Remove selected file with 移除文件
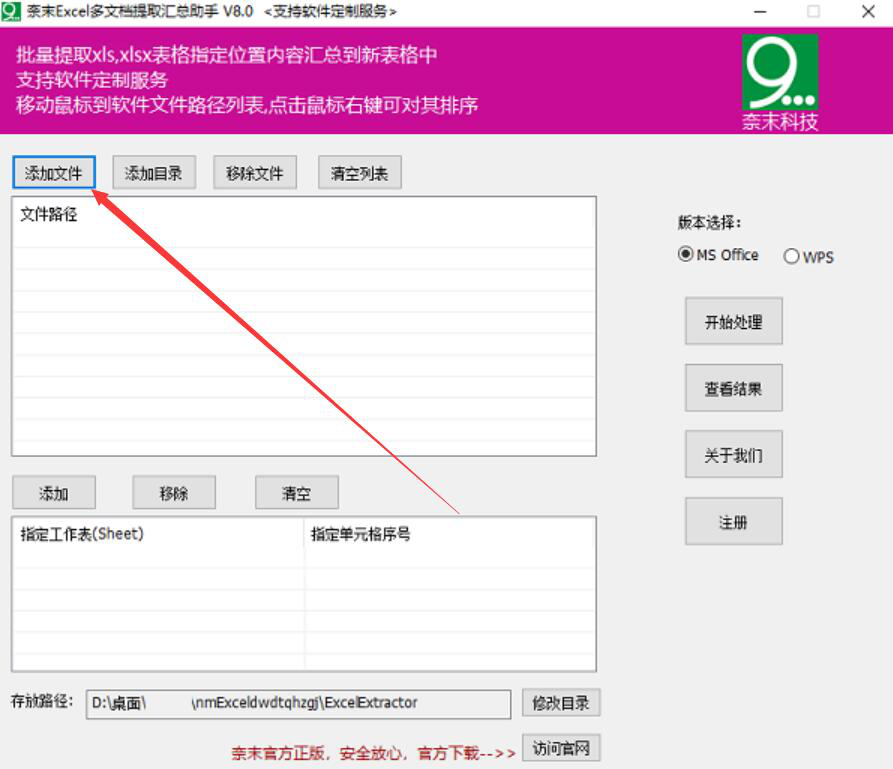 click(255, 172)
